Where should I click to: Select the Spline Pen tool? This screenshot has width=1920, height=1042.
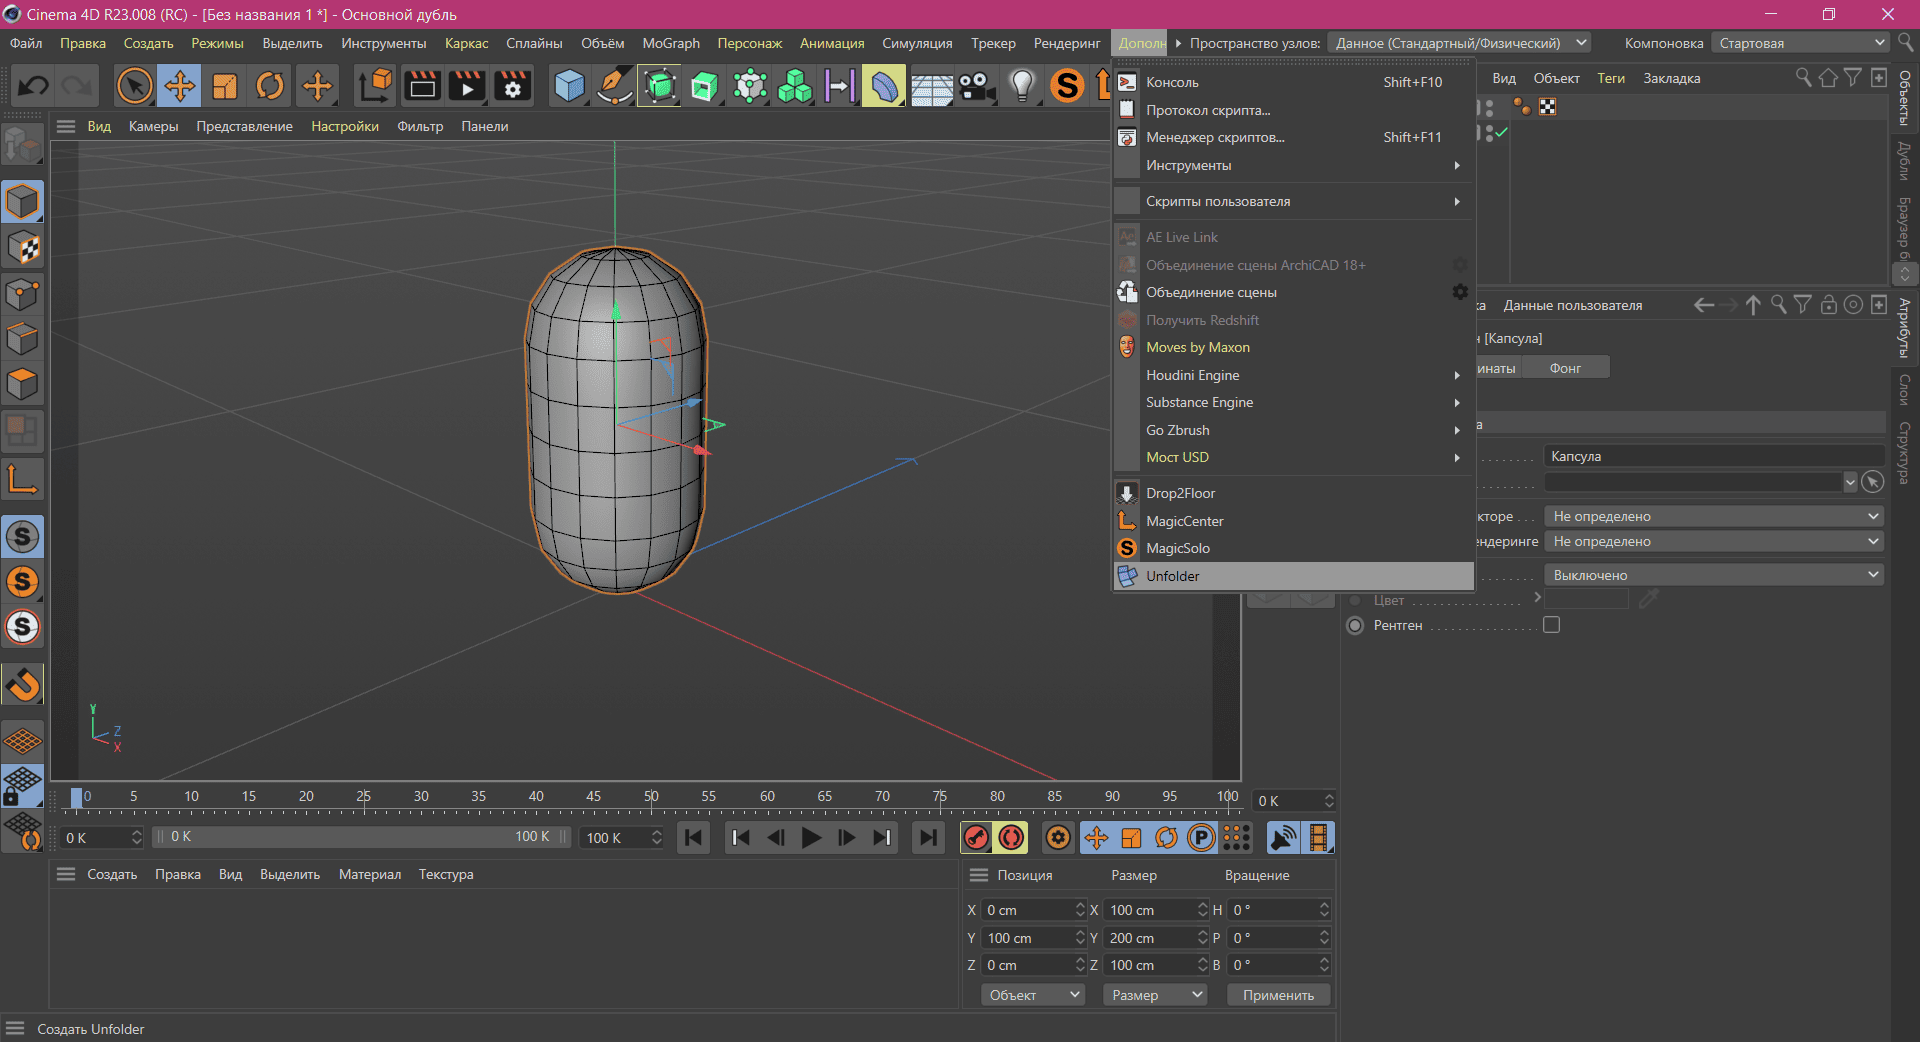click(614, 86)
